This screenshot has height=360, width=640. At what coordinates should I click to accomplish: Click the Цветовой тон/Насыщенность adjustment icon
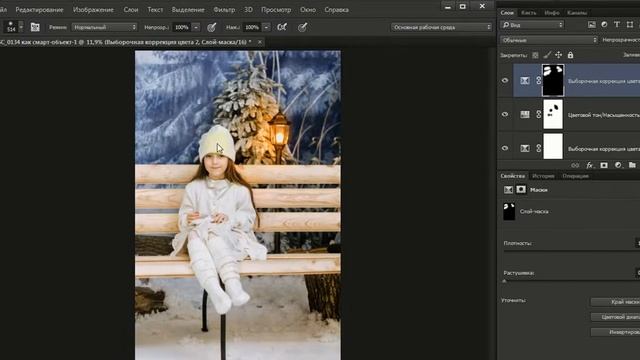[525, 115]
